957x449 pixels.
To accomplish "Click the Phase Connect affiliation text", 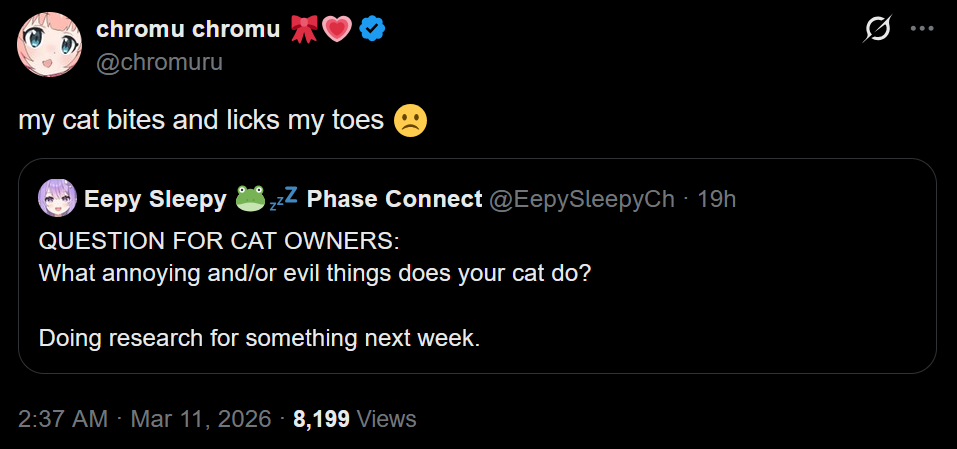I will click(x=394, y=199).
